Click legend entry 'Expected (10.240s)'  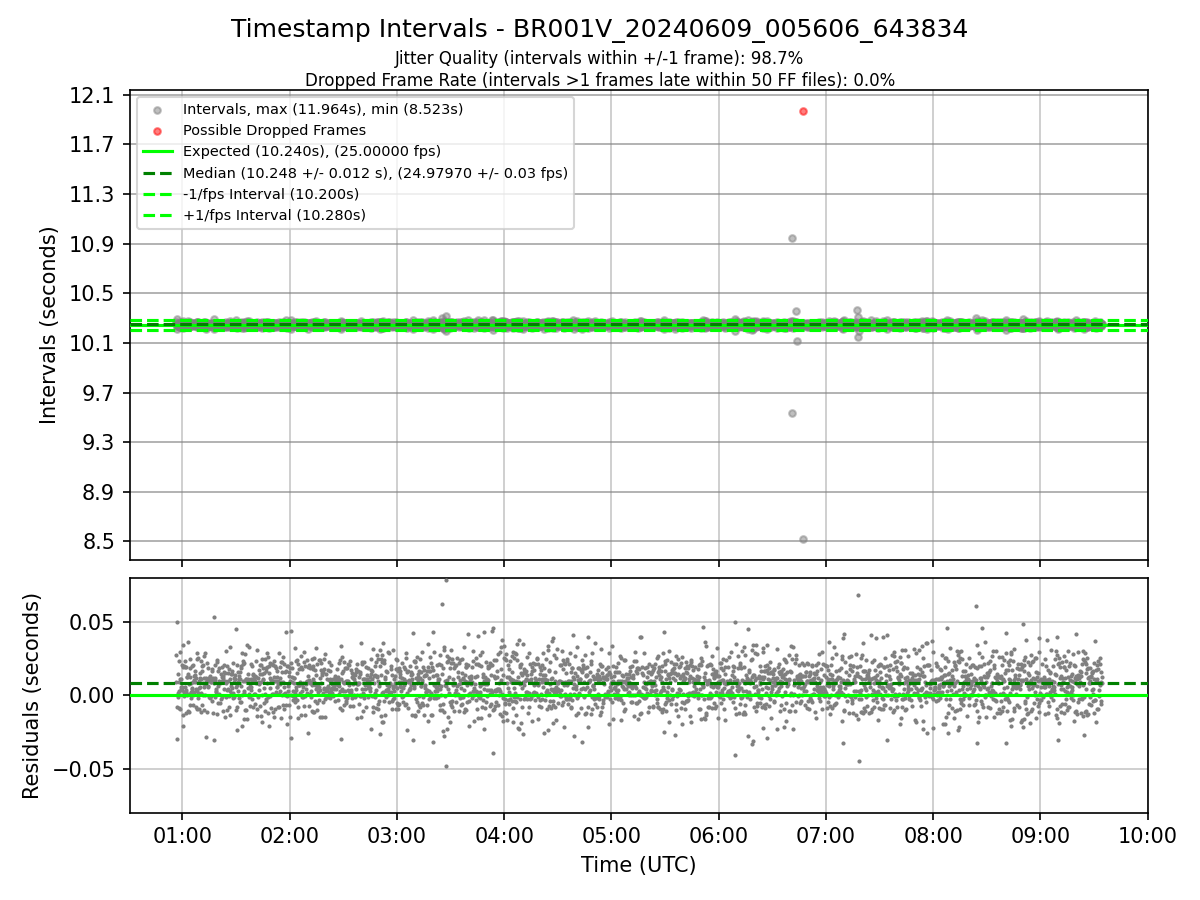311,151
